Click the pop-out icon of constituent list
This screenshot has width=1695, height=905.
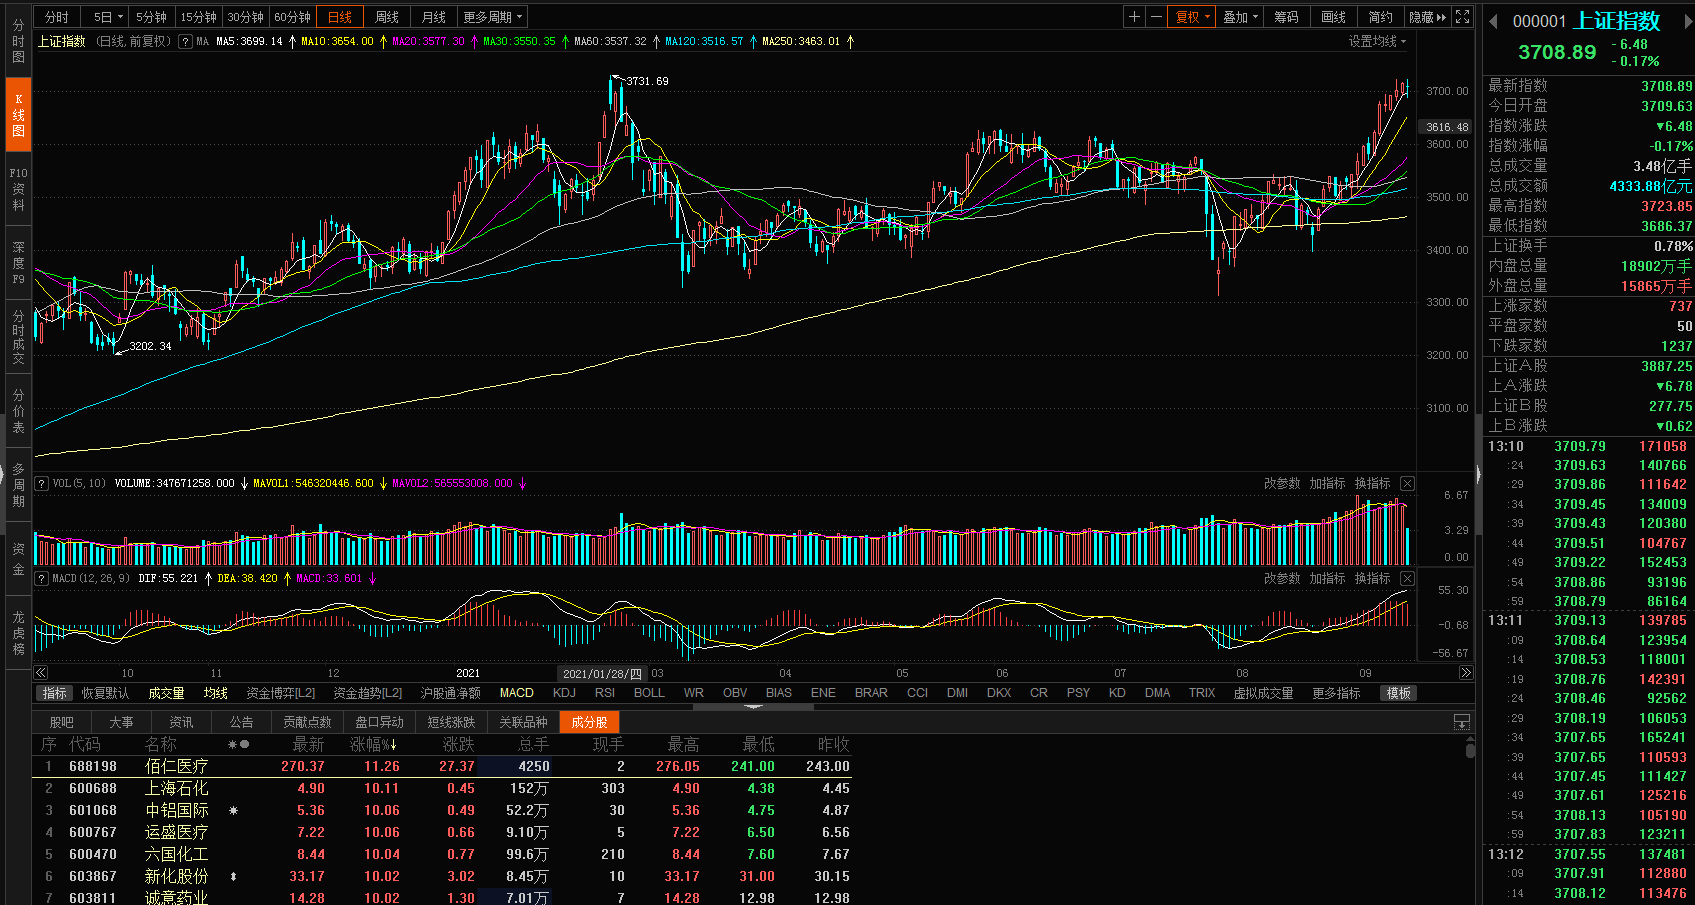(x=1462, y=721)
